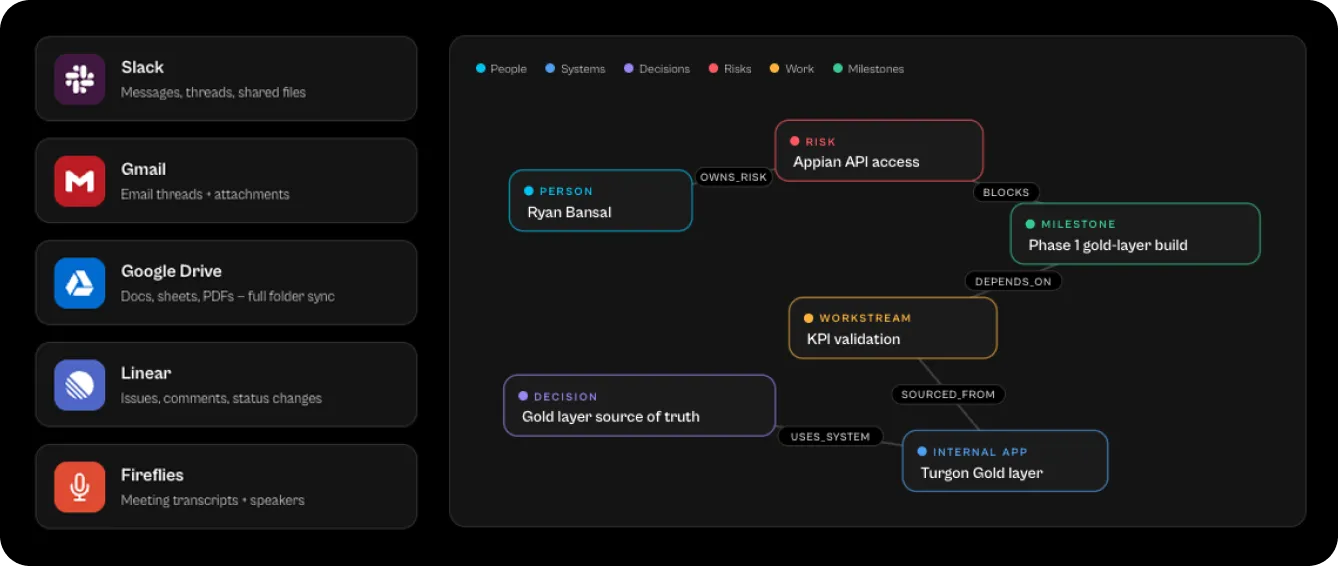Click the Google Drive triangle icon
The image size is (1338, 566).
point(80,283)
